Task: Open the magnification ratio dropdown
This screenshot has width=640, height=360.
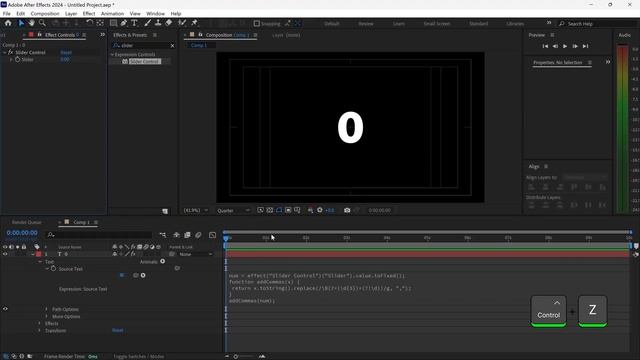Action: [196, 211]
